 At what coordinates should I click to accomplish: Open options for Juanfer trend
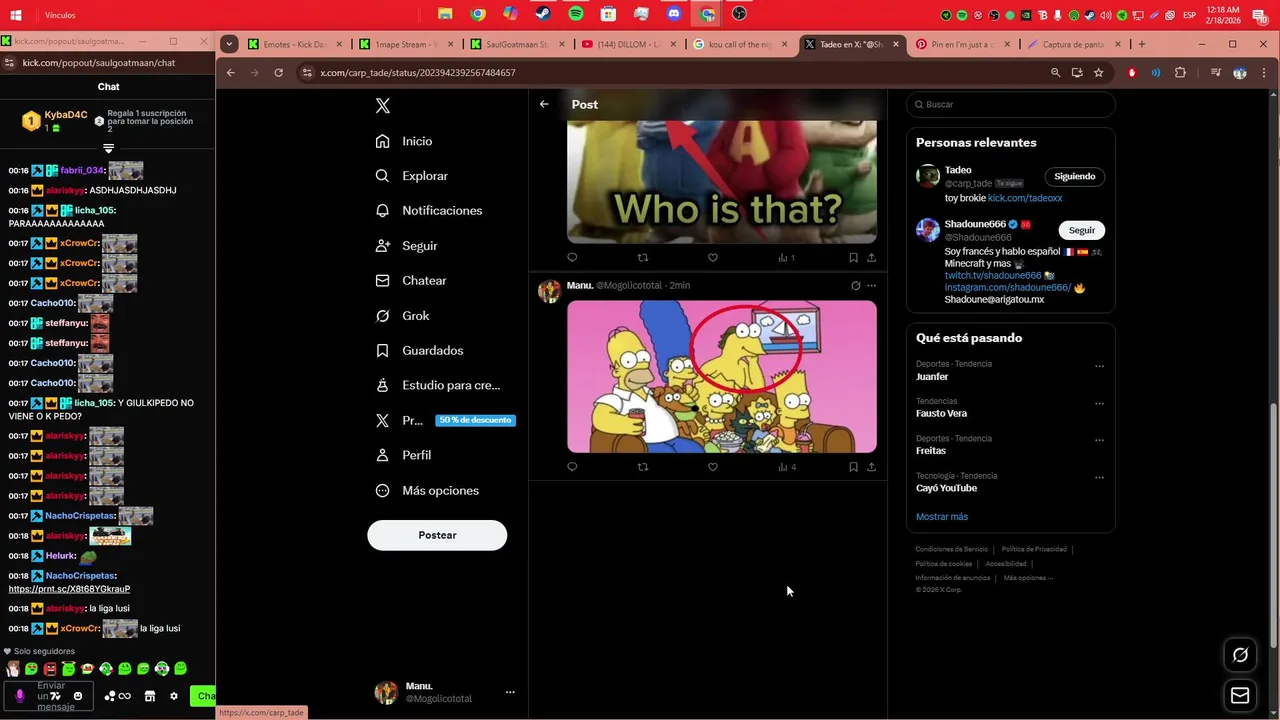tap(1099, 366)
